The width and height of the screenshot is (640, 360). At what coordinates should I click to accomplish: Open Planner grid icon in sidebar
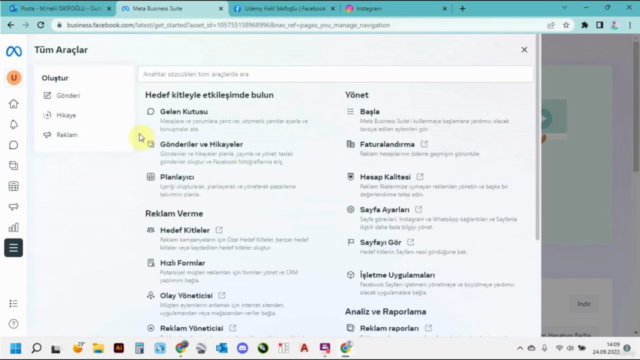coord(13,186)
